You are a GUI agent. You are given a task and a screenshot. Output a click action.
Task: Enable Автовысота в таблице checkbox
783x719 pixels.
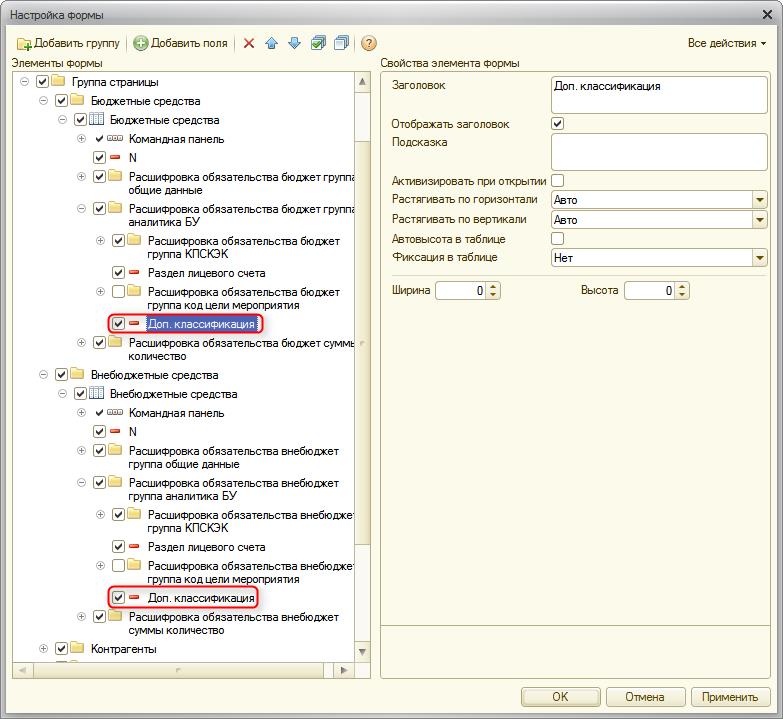(x=557, y=238)
